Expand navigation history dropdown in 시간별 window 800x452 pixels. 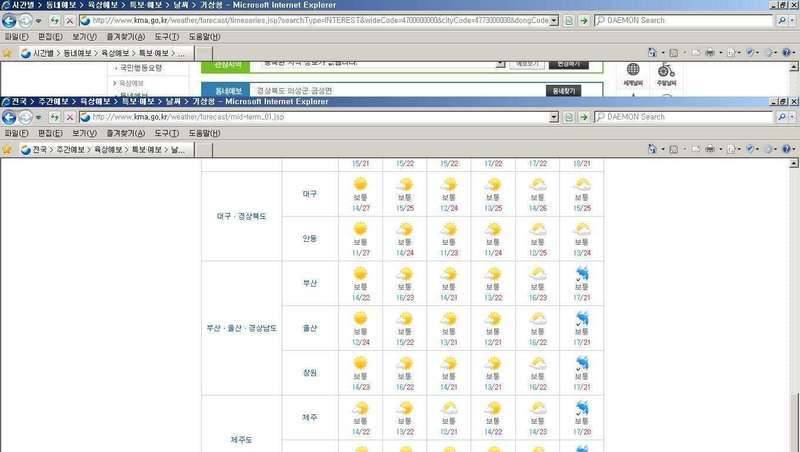[x=39, y=21]
